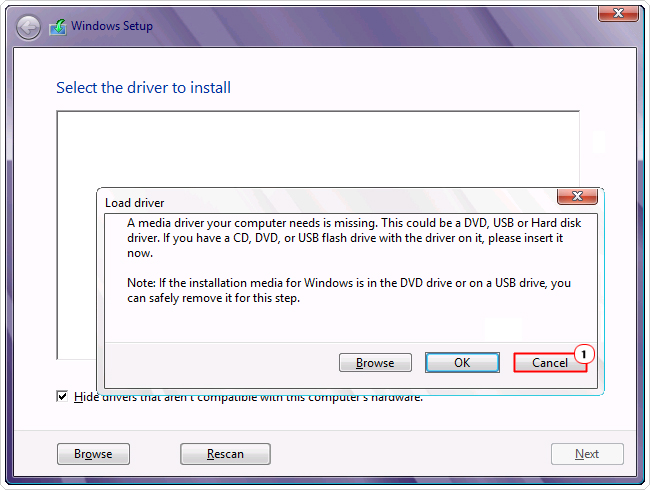
Task: Cancel the Load driver dialog
Action: [x=550, y=363]
